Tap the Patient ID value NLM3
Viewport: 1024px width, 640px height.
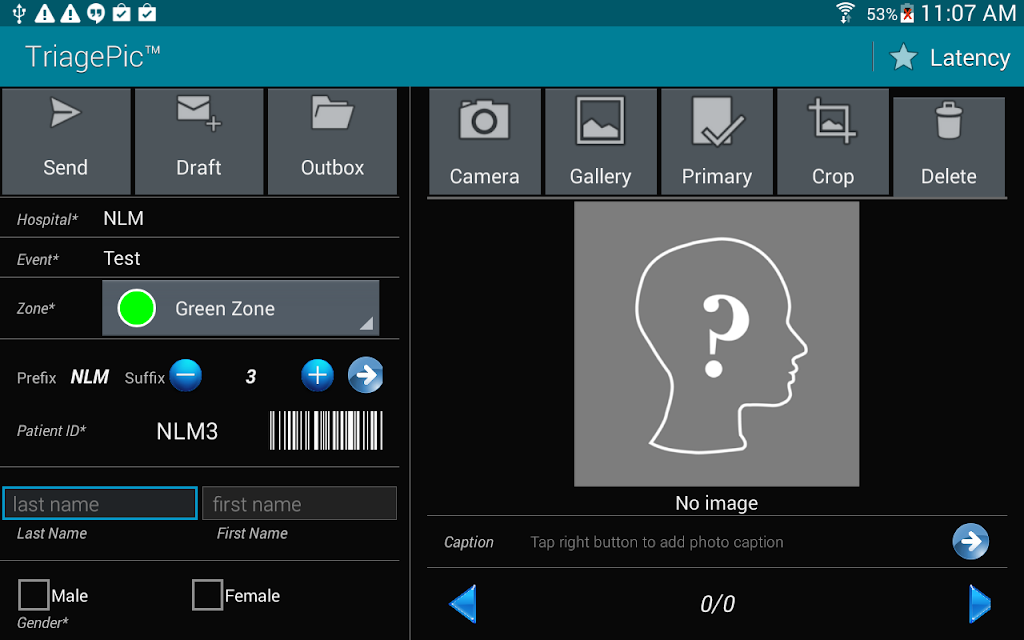tap(187, 431)
